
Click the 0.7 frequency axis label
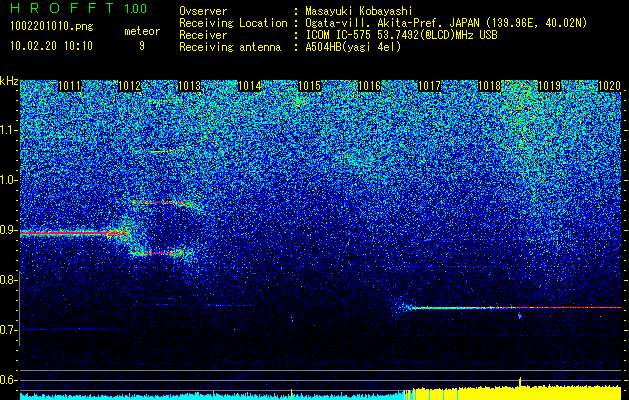point(9,330)
